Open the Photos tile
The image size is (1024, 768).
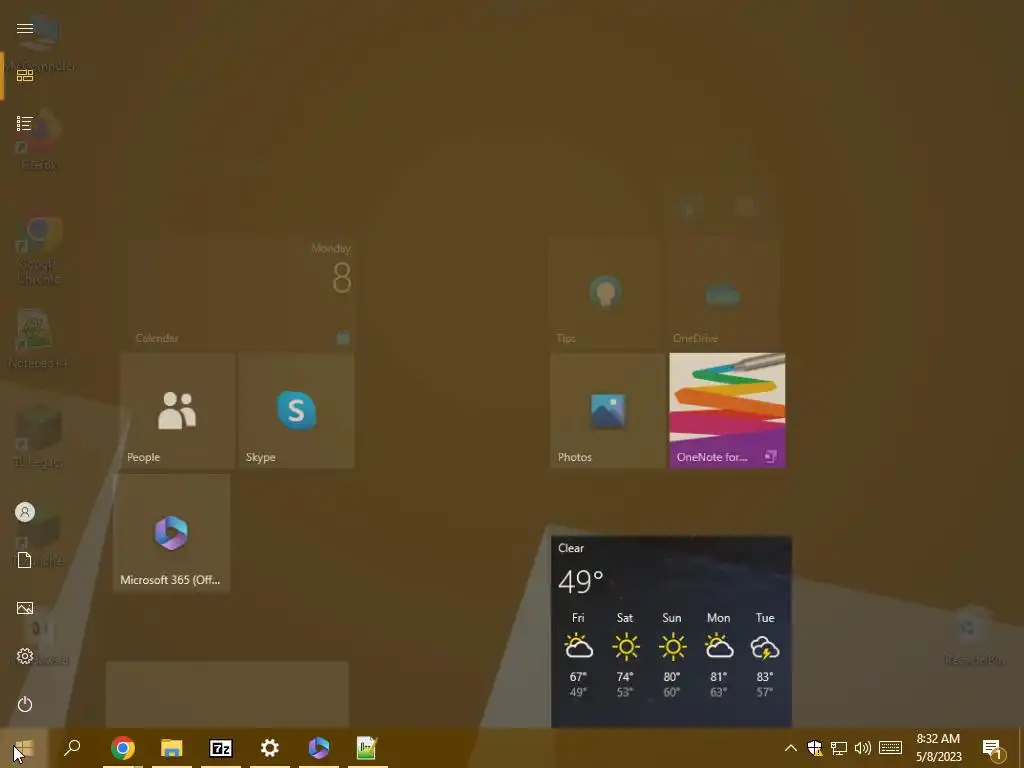607,411
